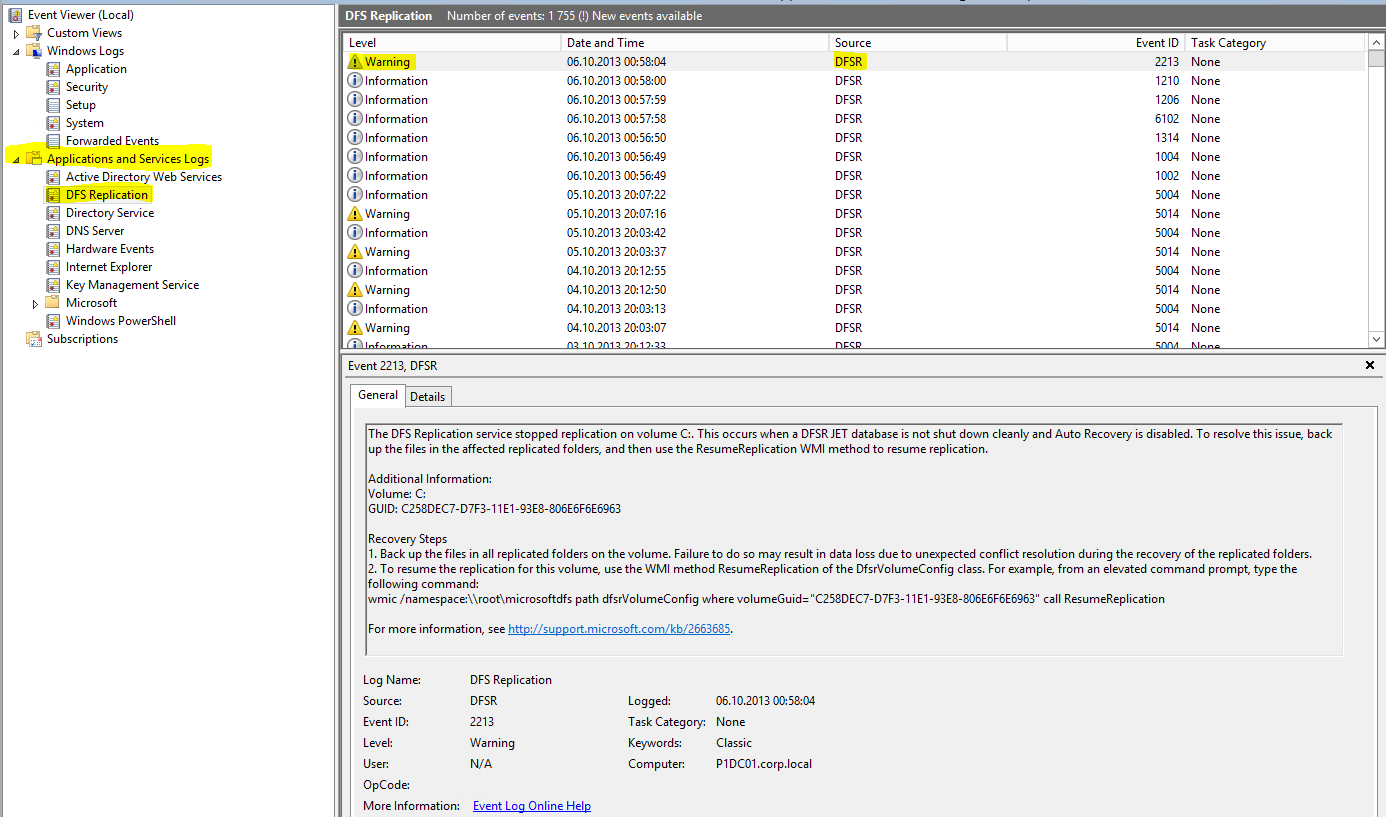Switch to the General tab

pos(378,395)
